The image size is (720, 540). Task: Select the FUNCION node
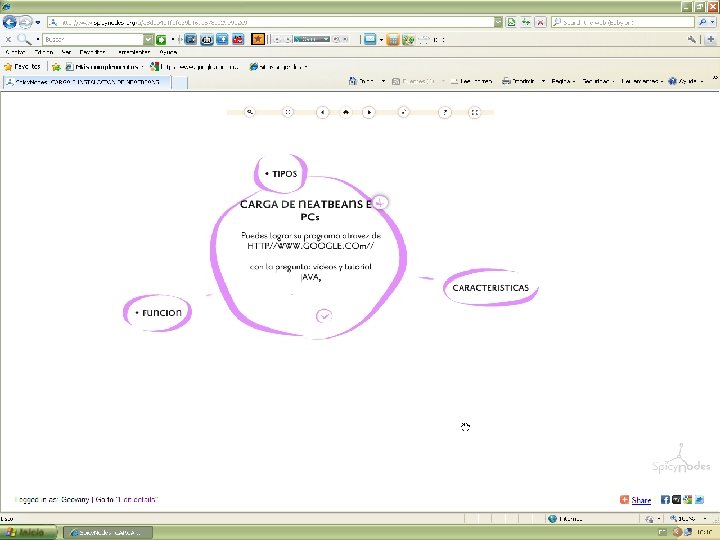158,313
